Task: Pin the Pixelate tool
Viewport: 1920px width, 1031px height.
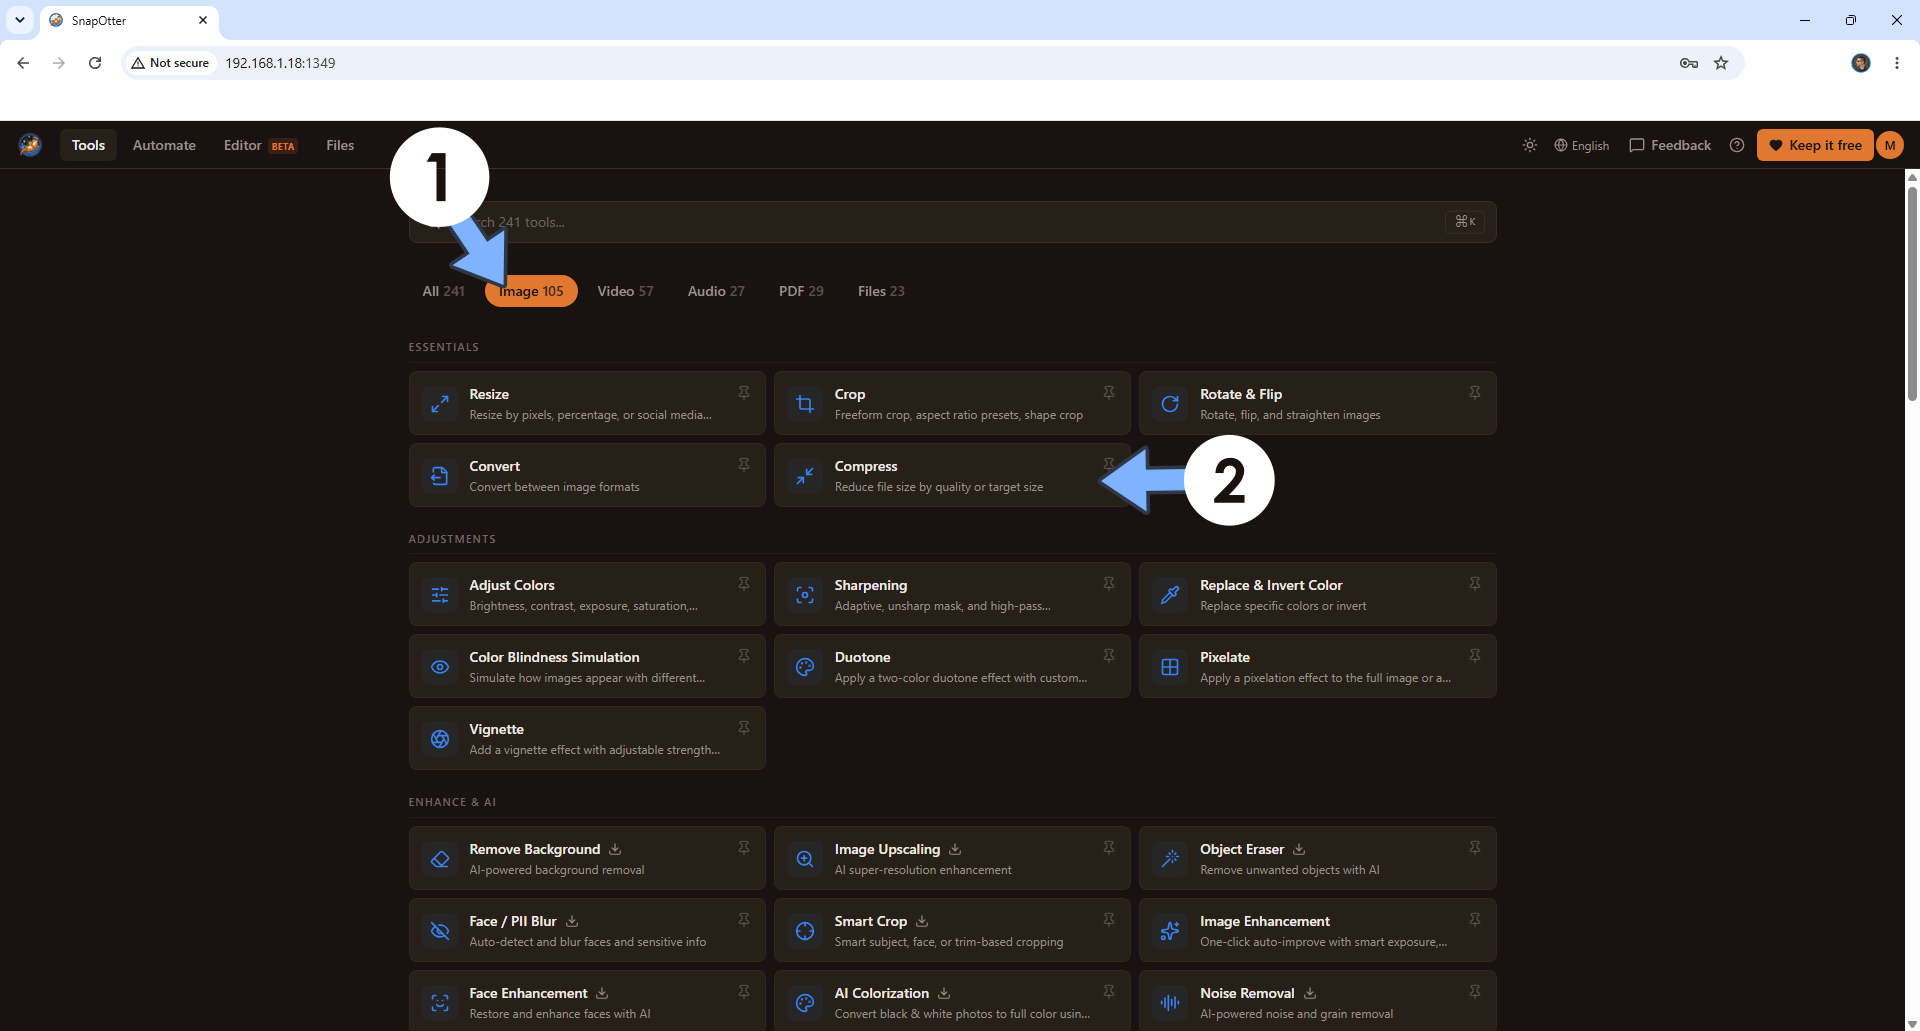Action: pos(1475,656)
